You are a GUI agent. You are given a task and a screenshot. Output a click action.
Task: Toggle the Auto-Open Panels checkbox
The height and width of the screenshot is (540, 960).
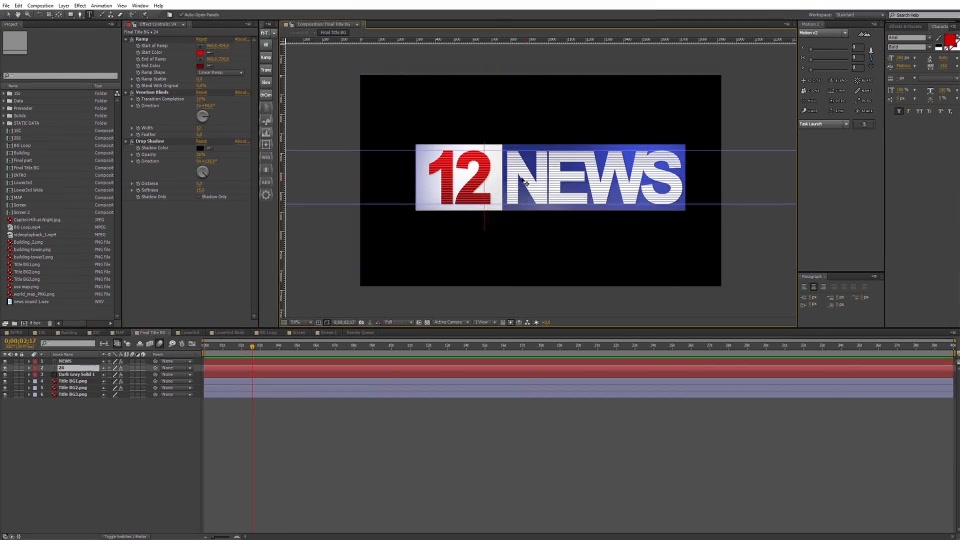181,15
